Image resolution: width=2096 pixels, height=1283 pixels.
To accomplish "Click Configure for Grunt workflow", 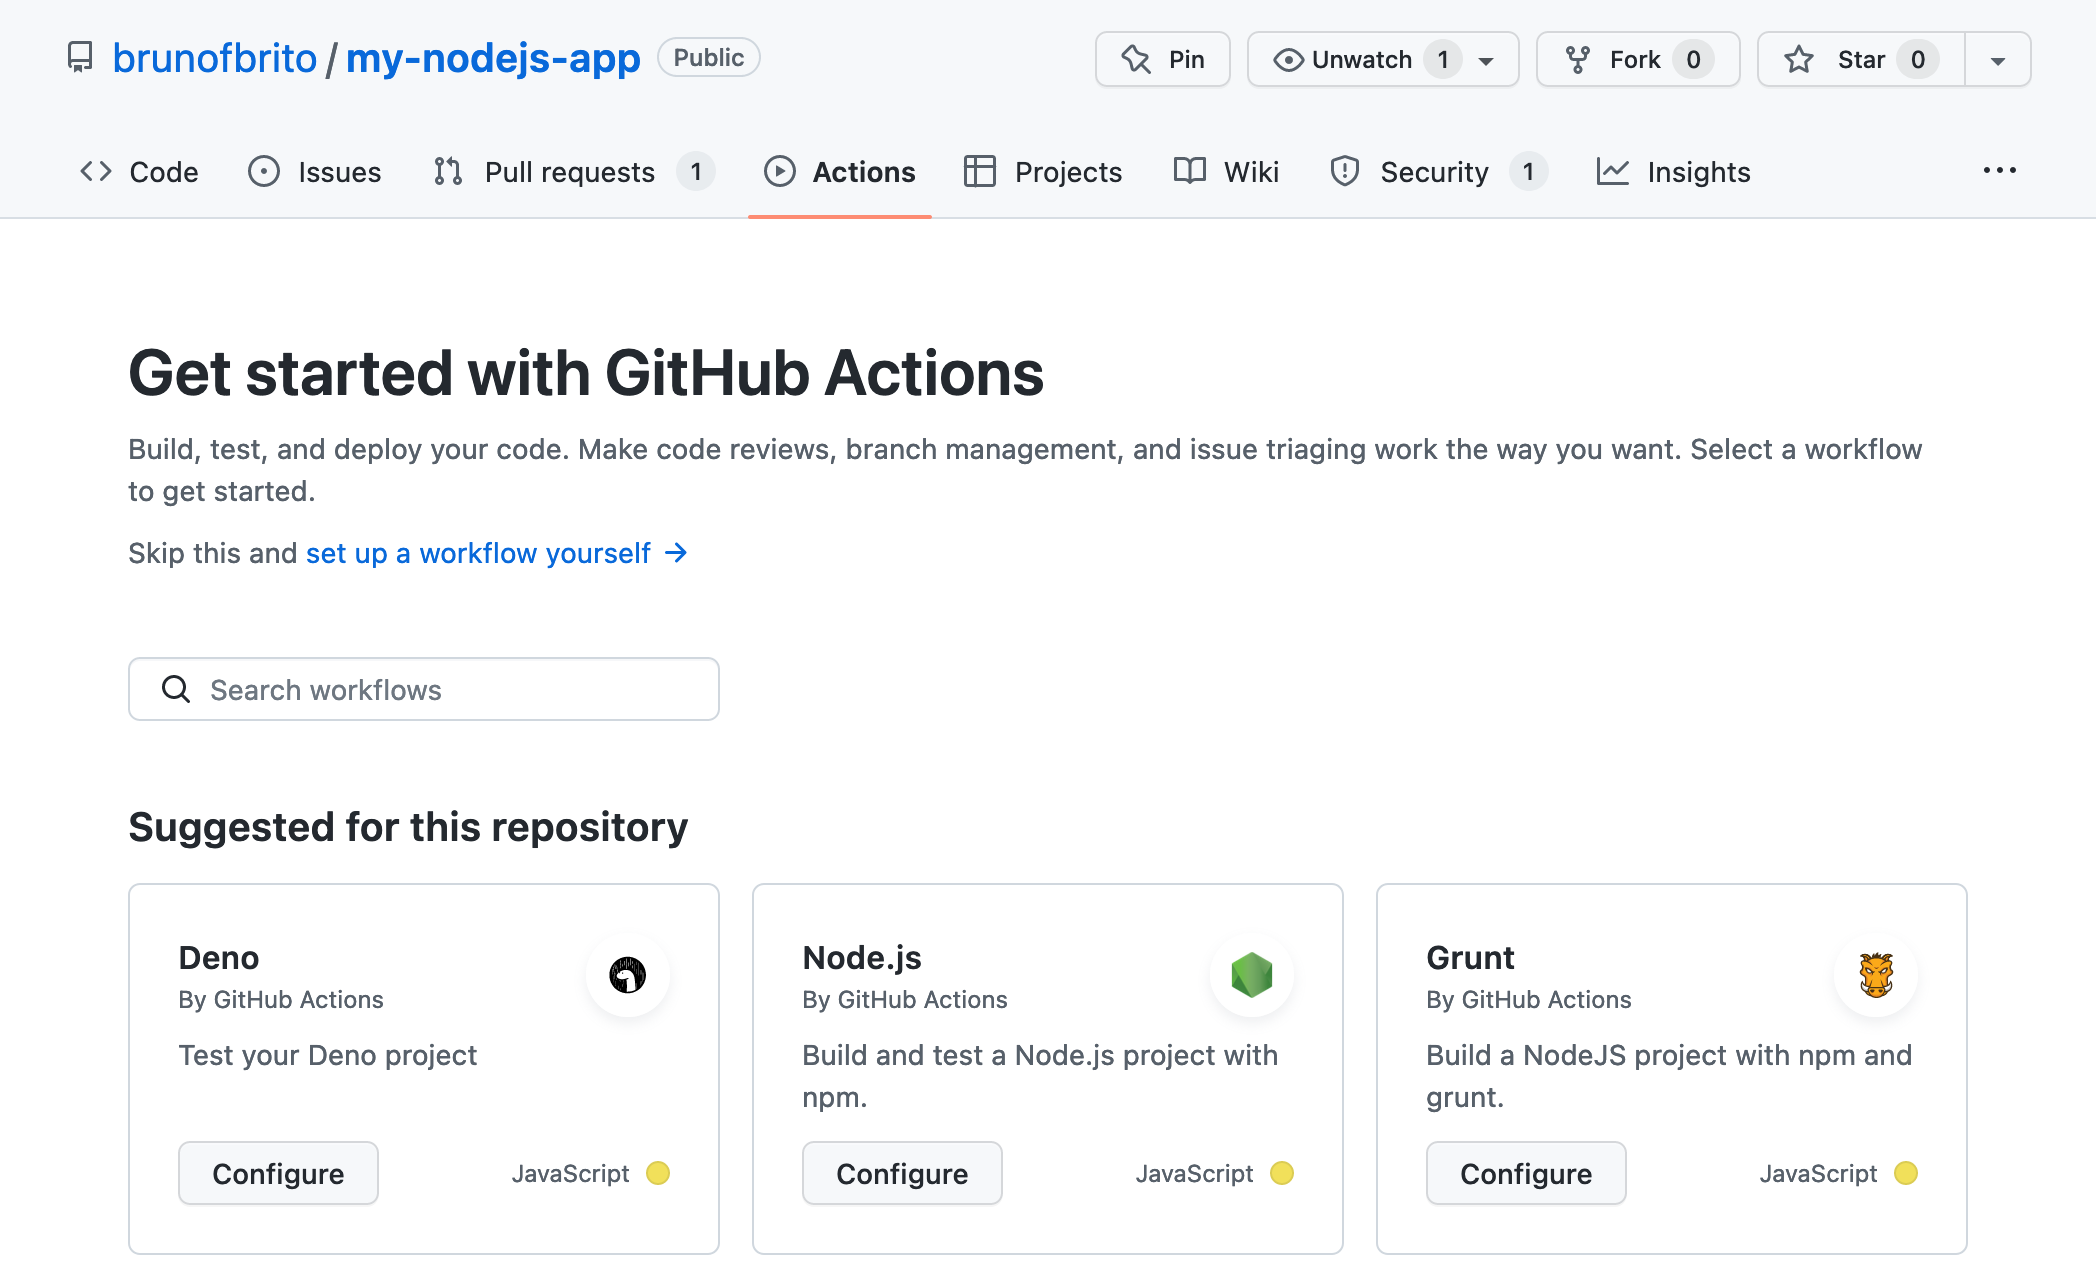I will pyautogui.click(x=1526, y=1172).
